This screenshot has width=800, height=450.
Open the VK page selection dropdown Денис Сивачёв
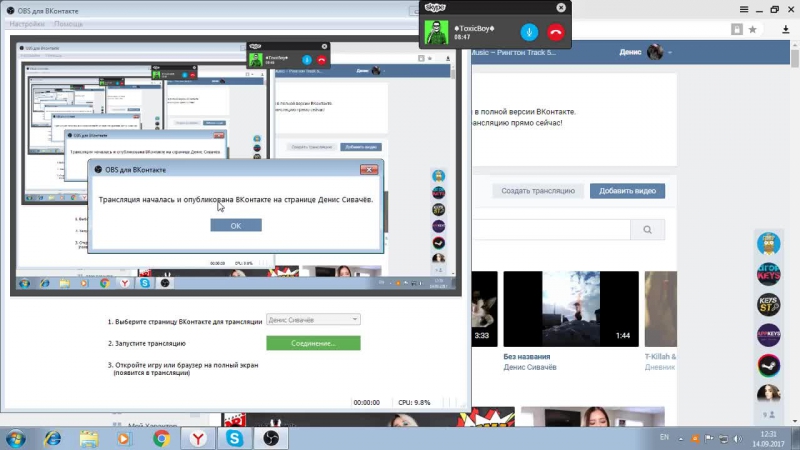point(313,319)
